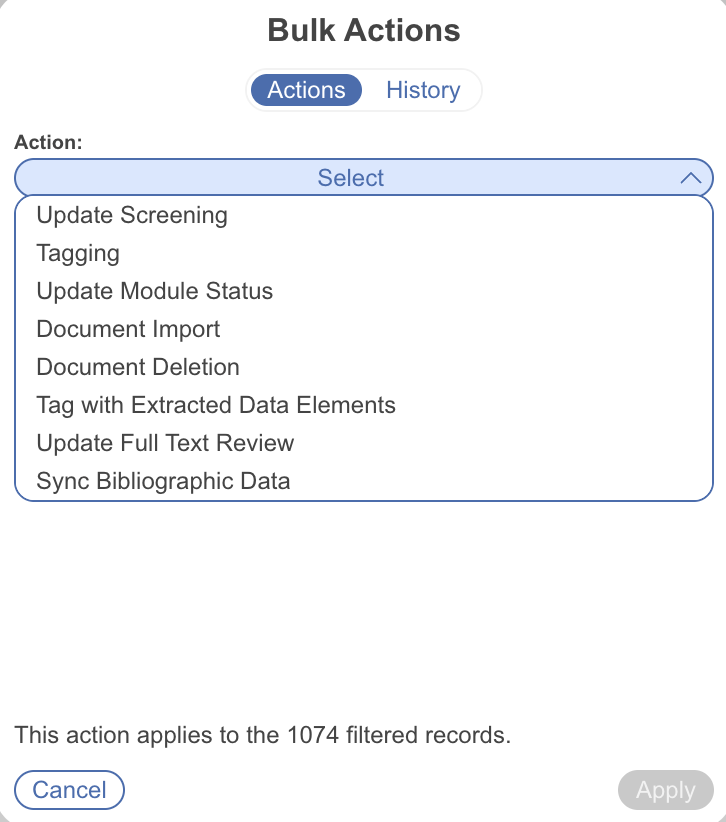Click the Select field under Action
The height and width of the screenshot is (822, 726).
click(x=363, y=179)
